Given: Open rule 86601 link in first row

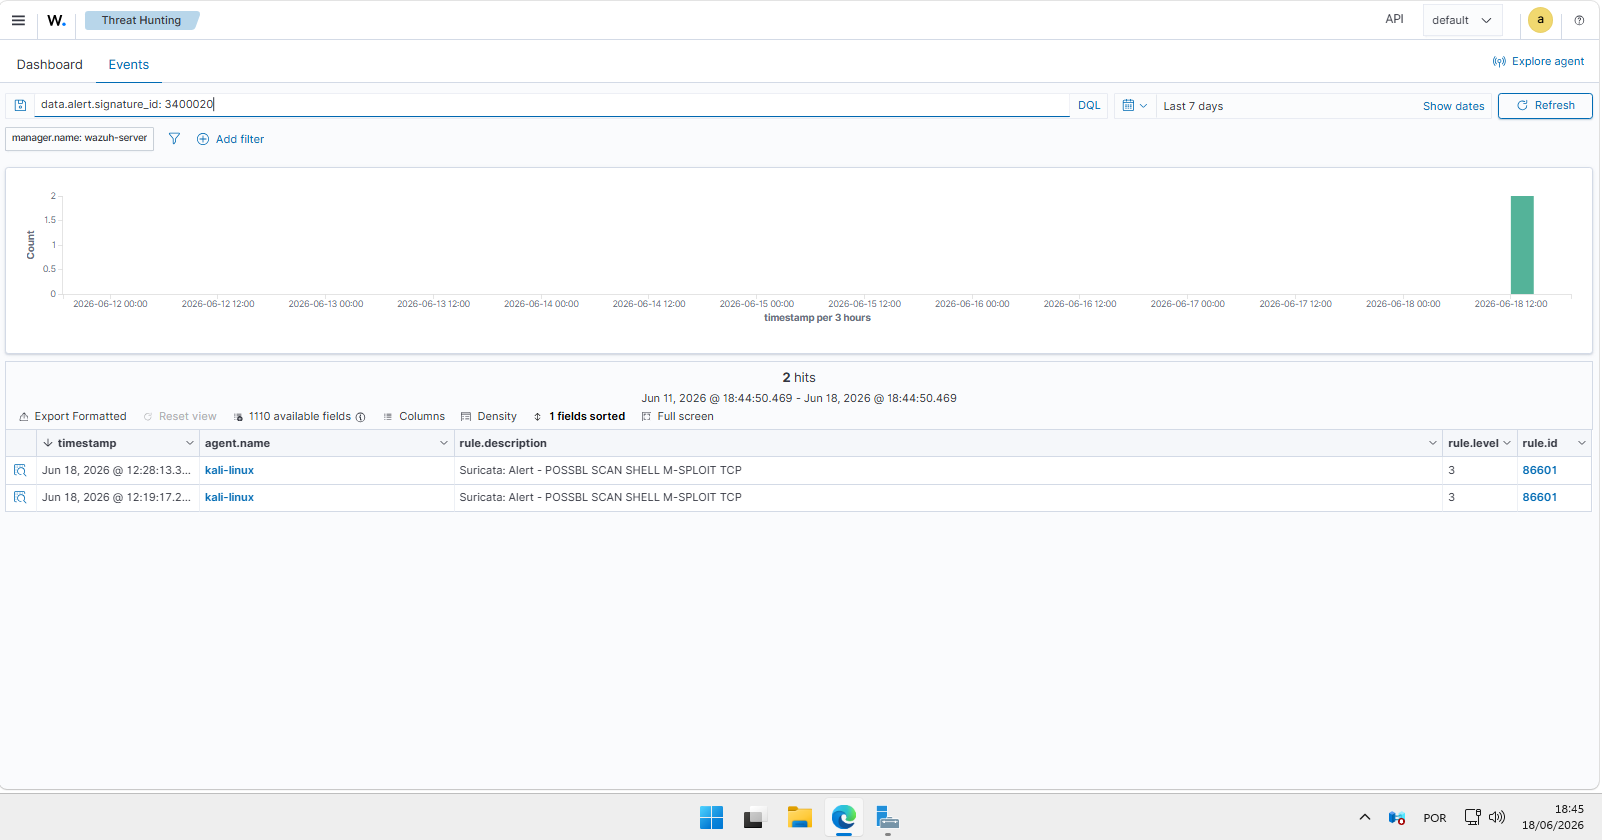Looking at the screenshot, I should 1540,470.
